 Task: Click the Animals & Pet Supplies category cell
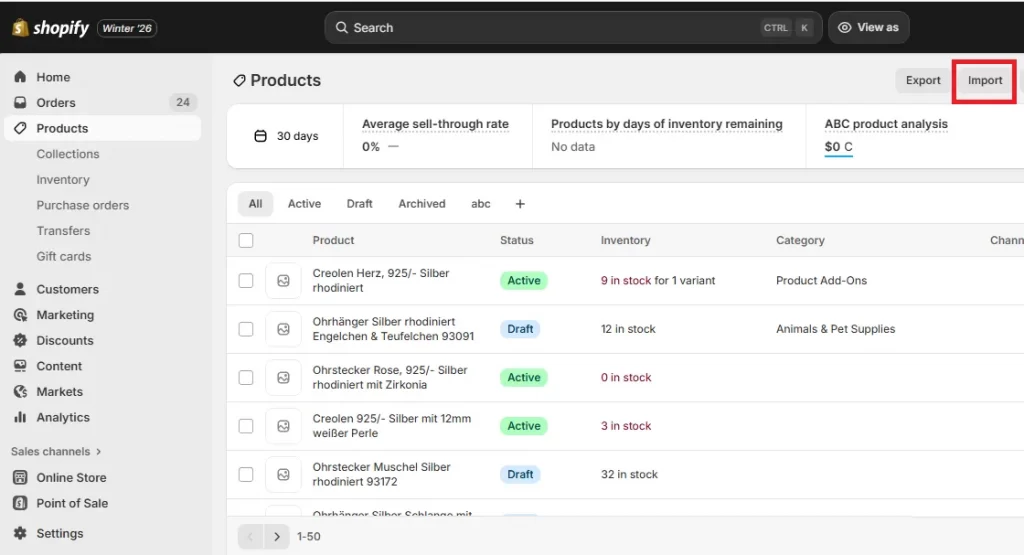point(835,329)
